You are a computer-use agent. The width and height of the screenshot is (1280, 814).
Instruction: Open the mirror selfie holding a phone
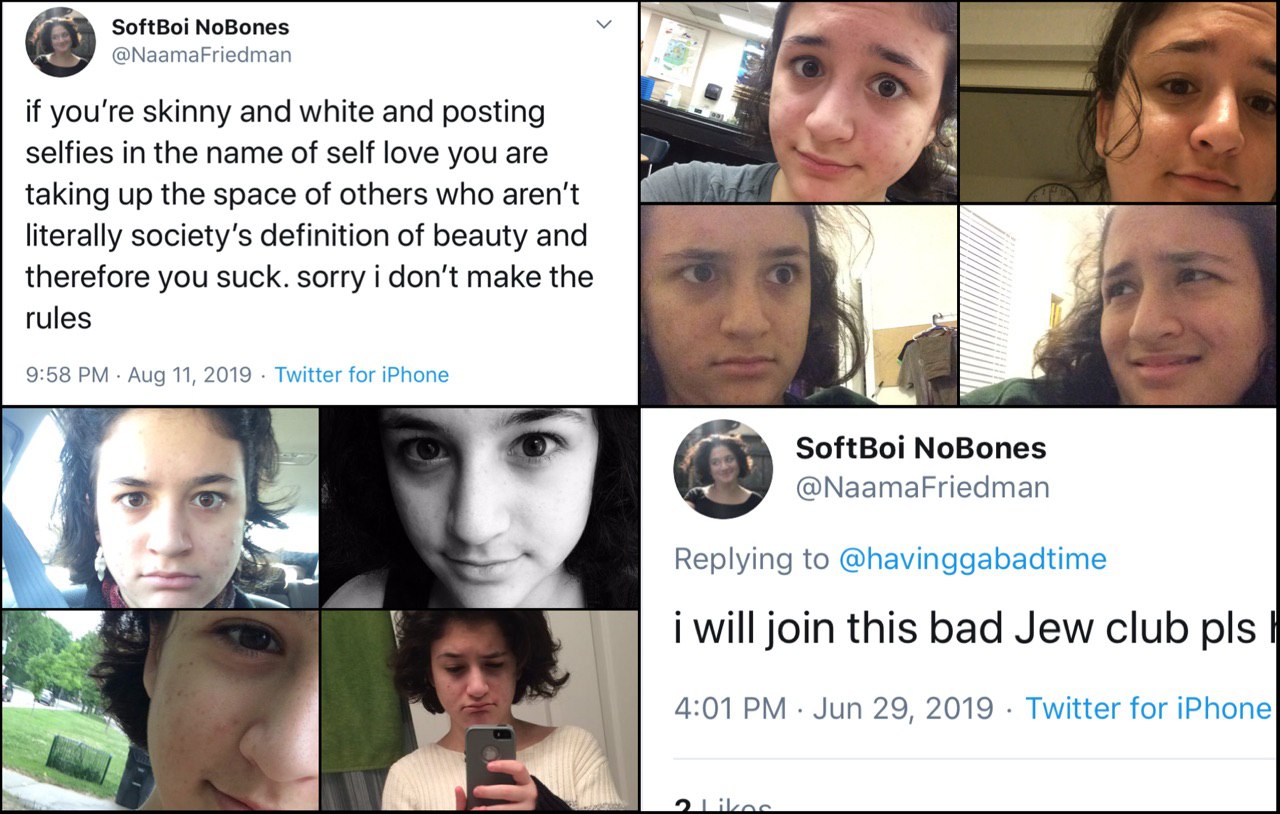[x=480, y=711]
